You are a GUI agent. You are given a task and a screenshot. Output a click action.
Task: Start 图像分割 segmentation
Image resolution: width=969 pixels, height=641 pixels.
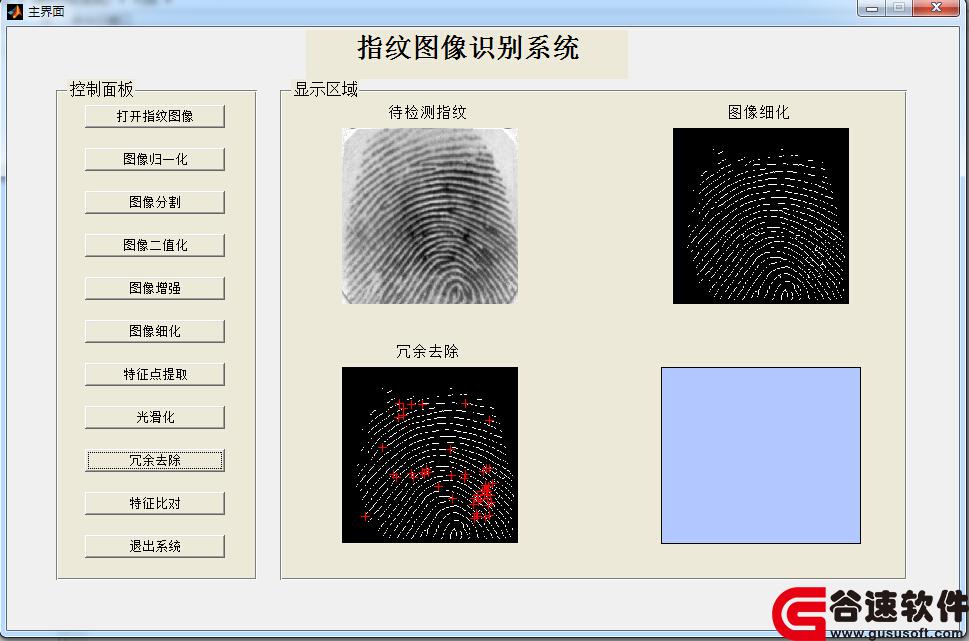pos(154,202)
